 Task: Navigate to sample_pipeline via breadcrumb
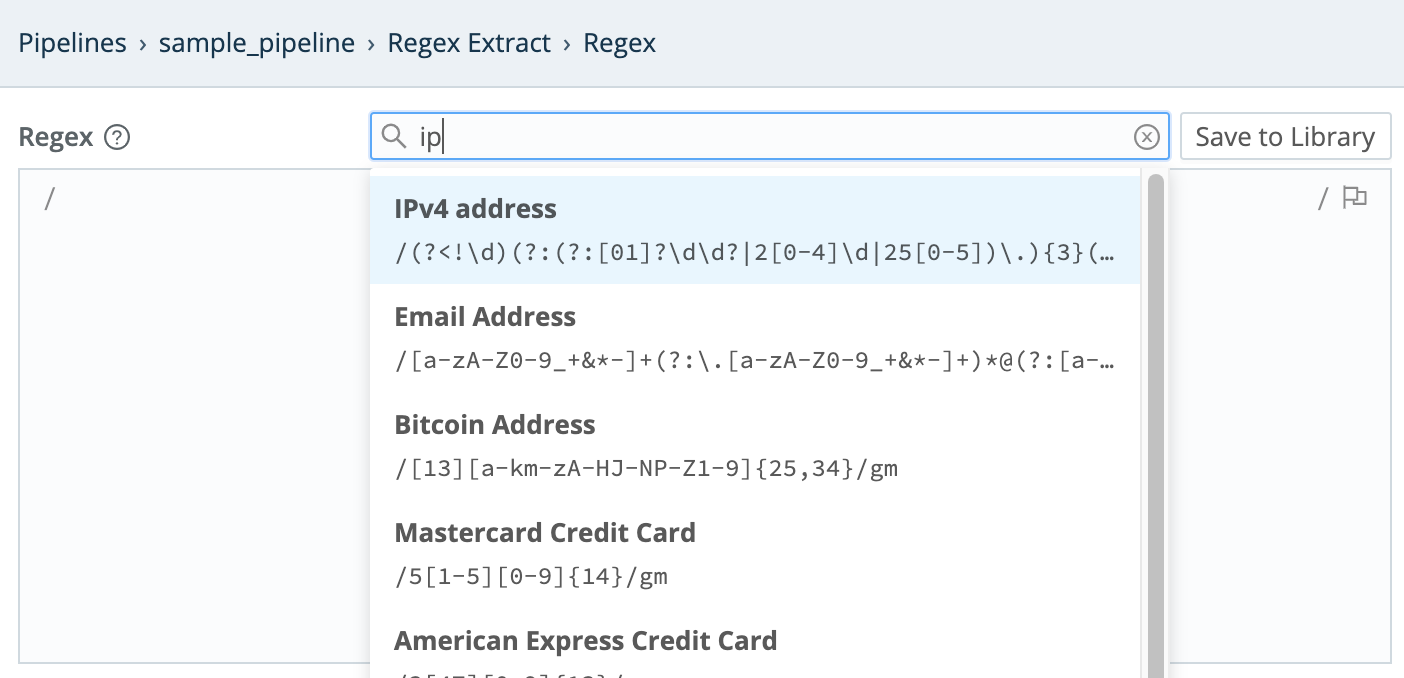pos(256,42)
